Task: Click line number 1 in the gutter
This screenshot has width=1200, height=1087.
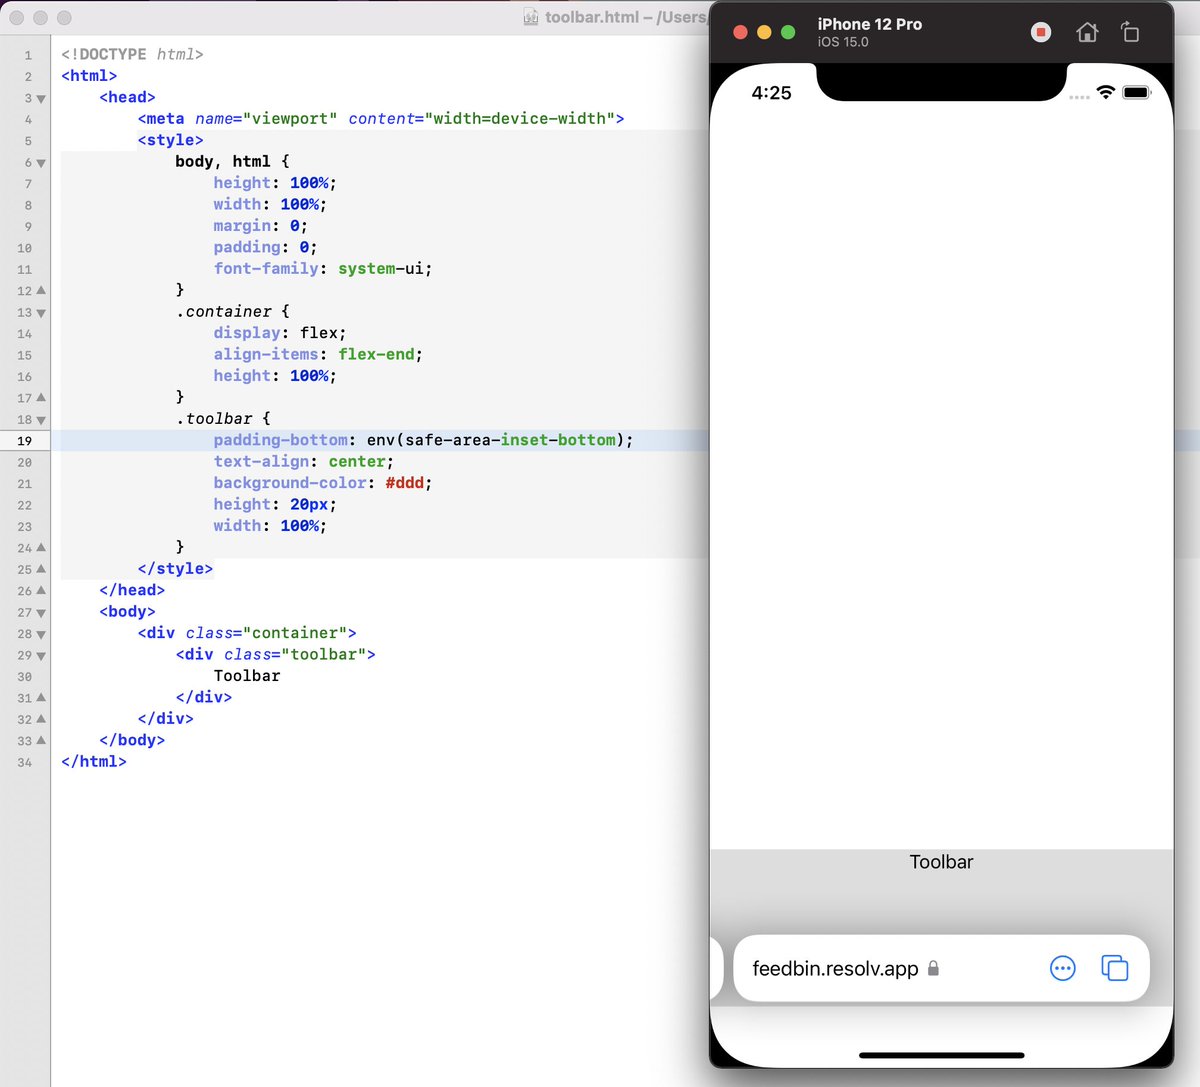Action: click(28, 55)
